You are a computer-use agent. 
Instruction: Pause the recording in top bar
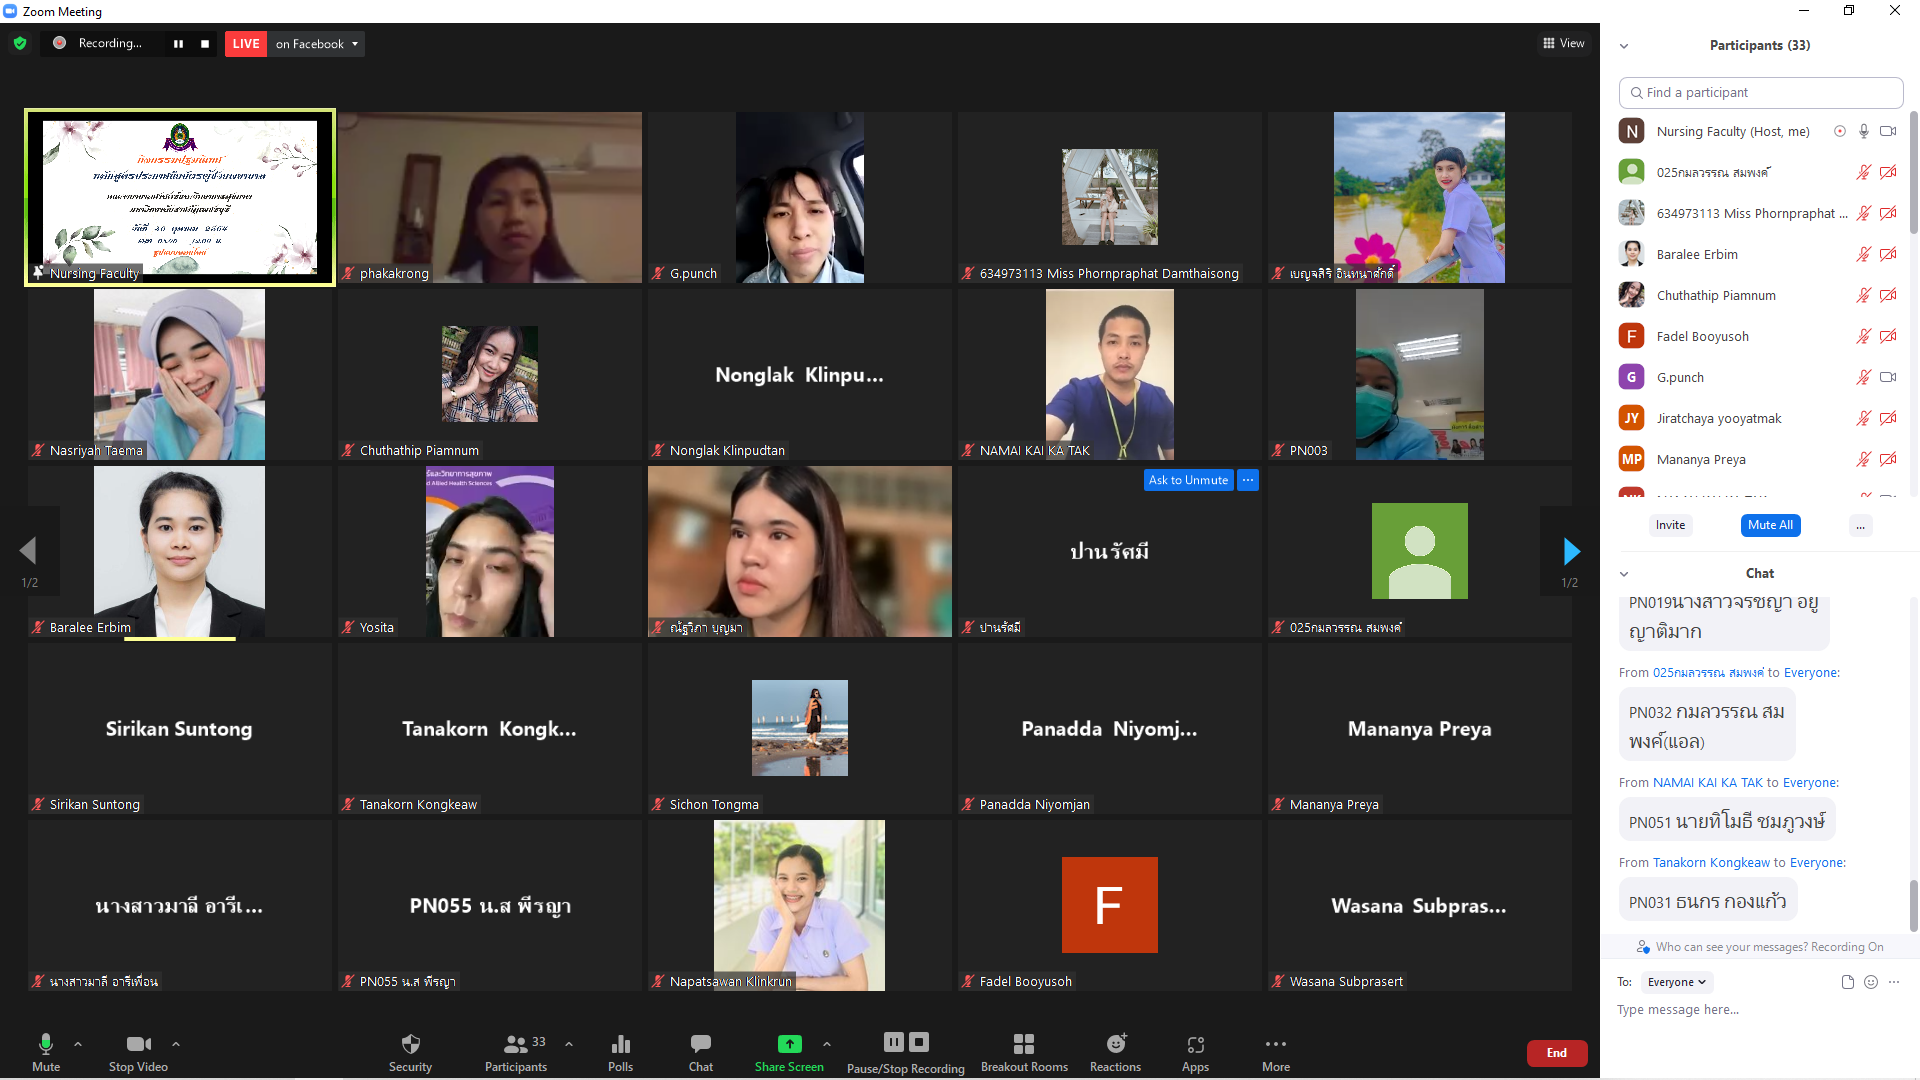tap(178, 44)
